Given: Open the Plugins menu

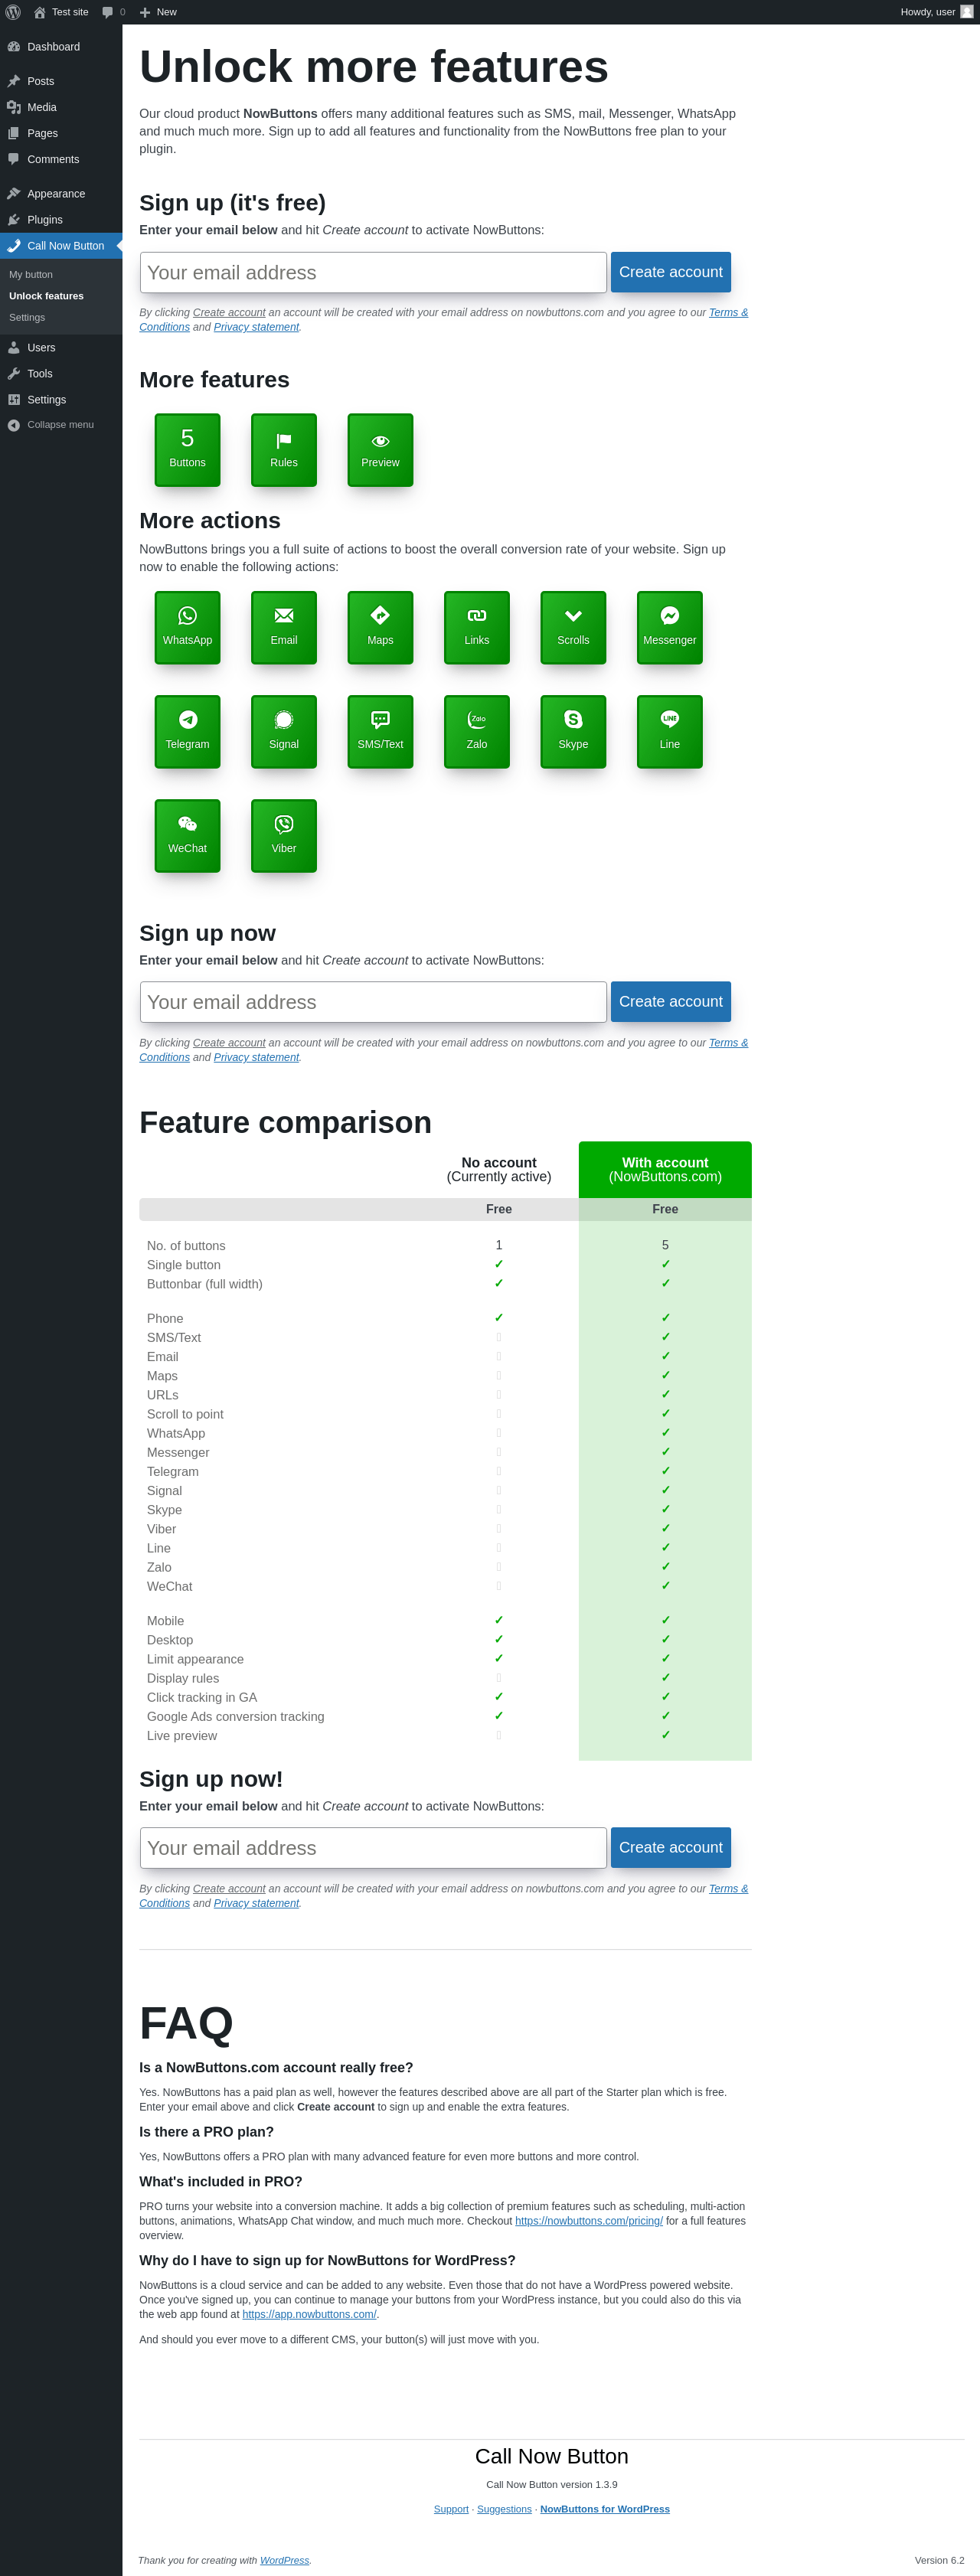Looking at the screenshot, I should 45,220.
